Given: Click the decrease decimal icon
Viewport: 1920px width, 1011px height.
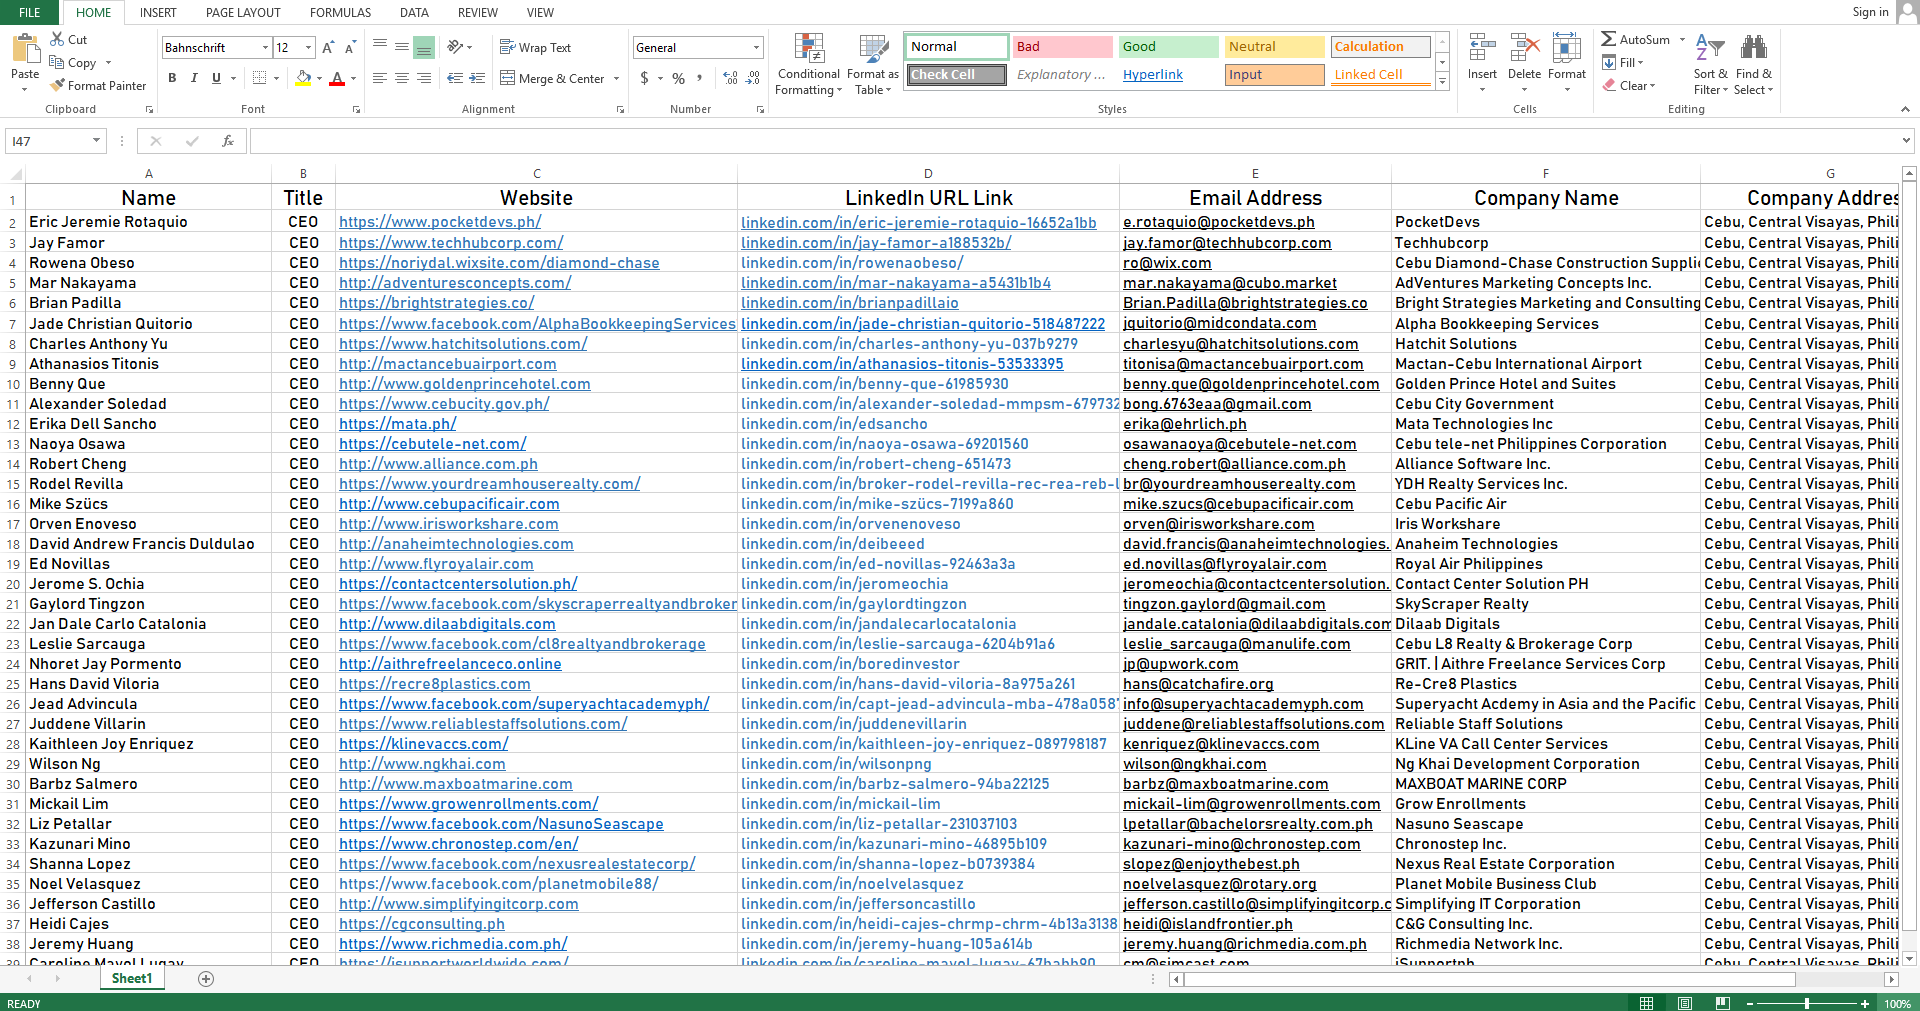Looking at the screenshot, I should coord(753,78).
